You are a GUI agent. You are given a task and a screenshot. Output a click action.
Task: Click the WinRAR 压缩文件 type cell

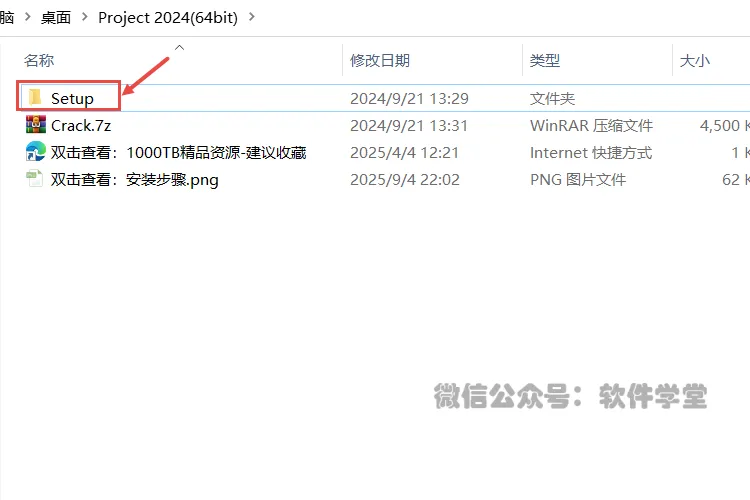click(591, 125)
